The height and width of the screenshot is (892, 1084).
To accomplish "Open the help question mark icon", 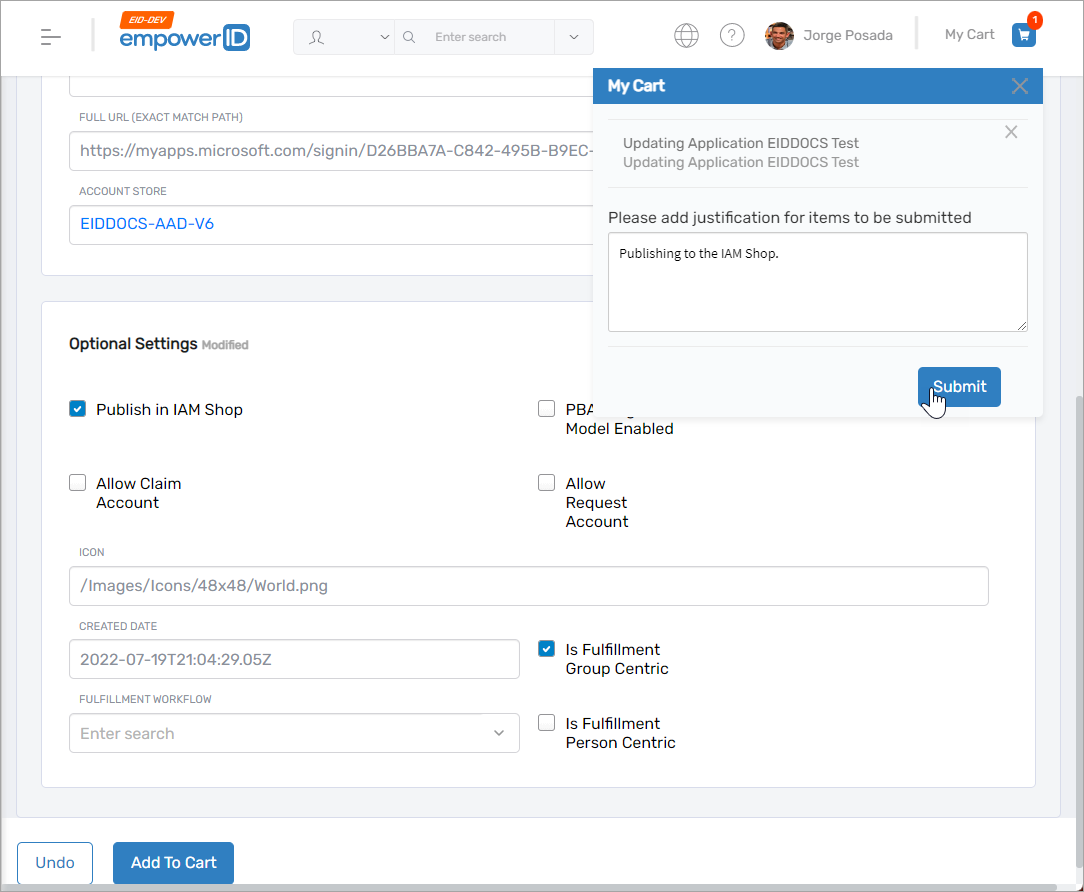I will [x=732, y=36].
